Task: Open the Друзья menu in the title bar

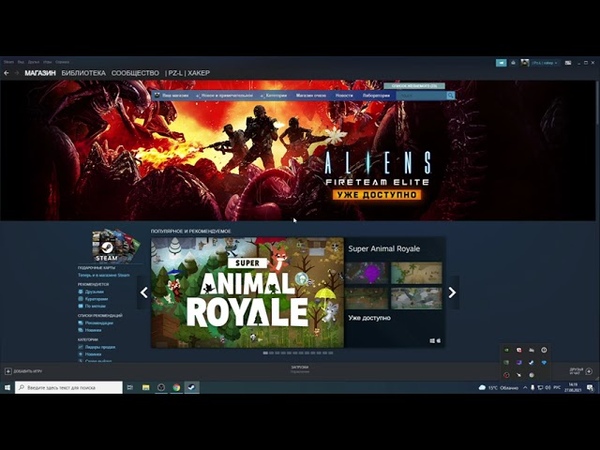Action: click(x=34, y=62)
